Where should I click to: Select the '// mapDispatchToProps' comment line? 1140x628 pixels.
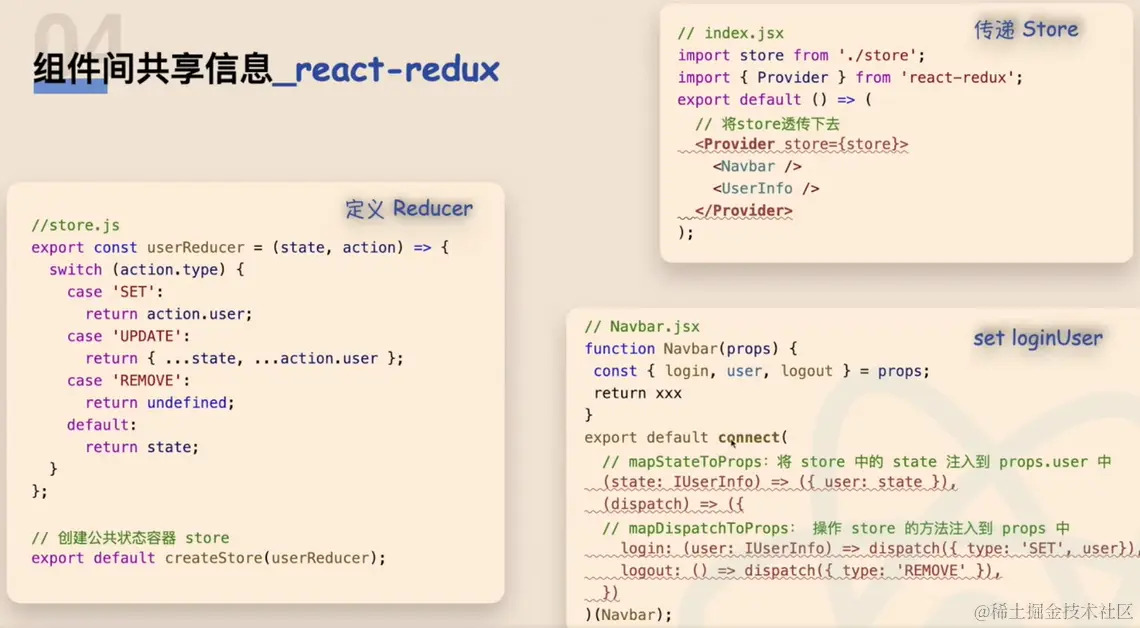click(x=835, y=528)
